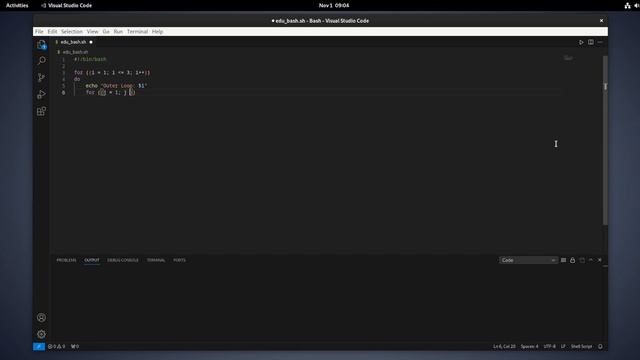The width and height of the screenshot is (640, 360).
Task: Click the echo statement on line 5
Action: (116, 86)
